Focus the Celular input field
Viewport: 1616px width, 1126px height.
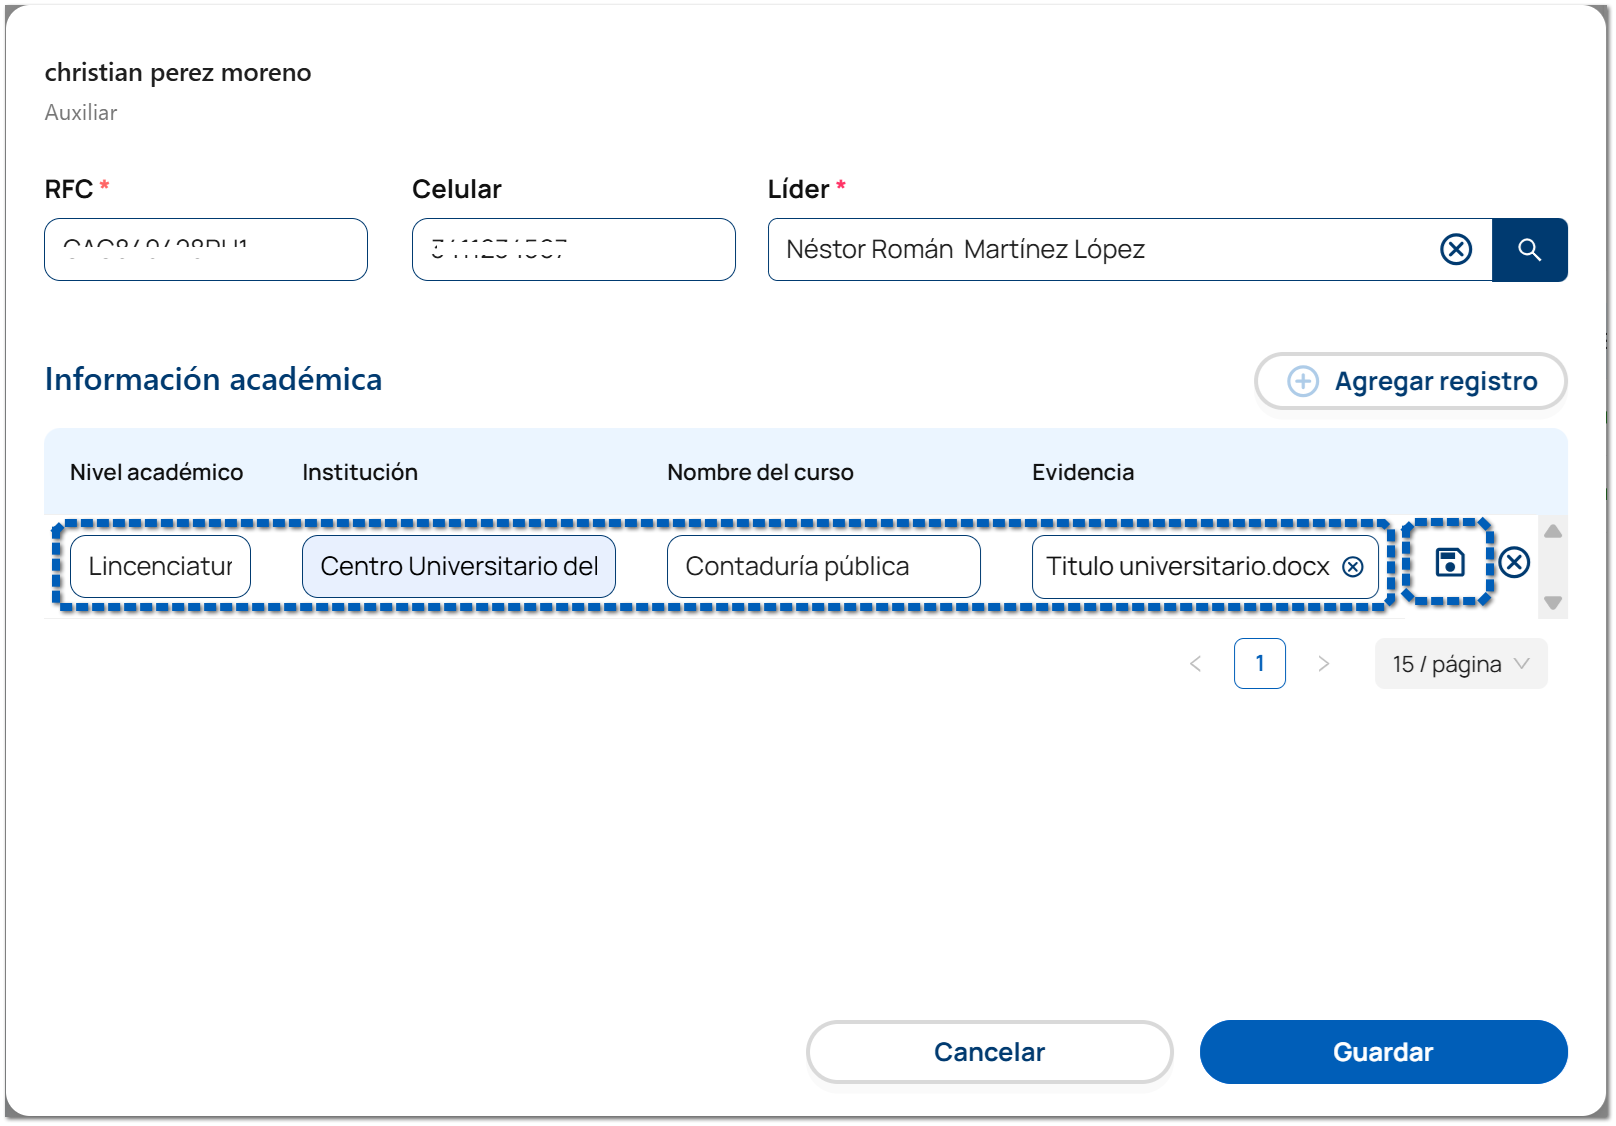pos(573,250)
